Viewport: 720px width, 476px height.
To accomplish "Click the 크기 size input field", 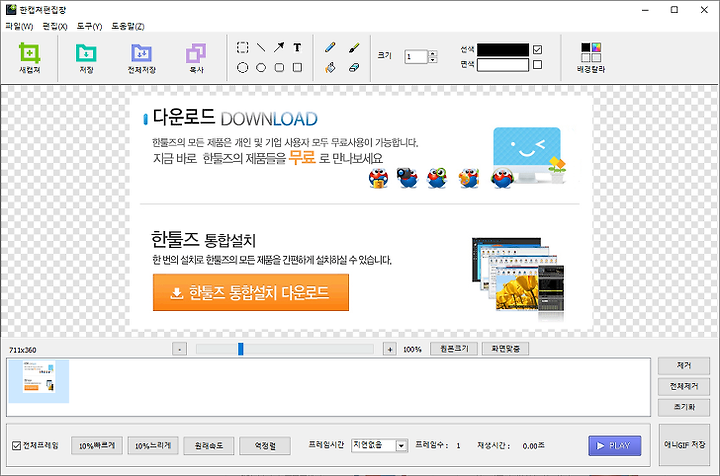I will [416, 56].
